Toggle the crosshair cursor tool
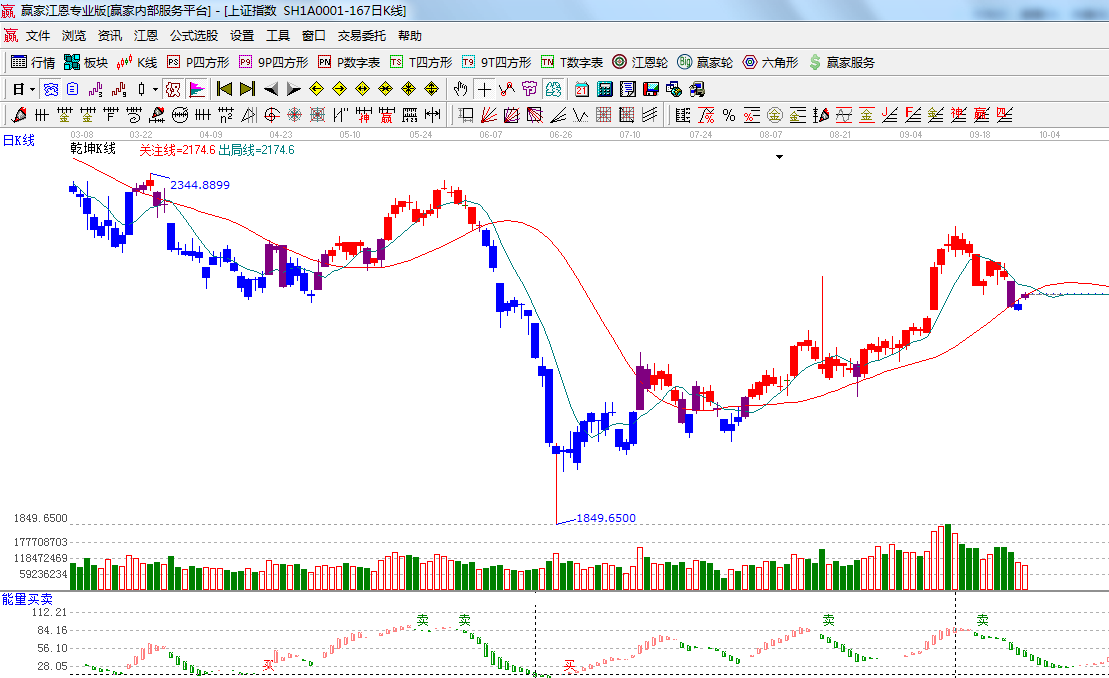 484,89
